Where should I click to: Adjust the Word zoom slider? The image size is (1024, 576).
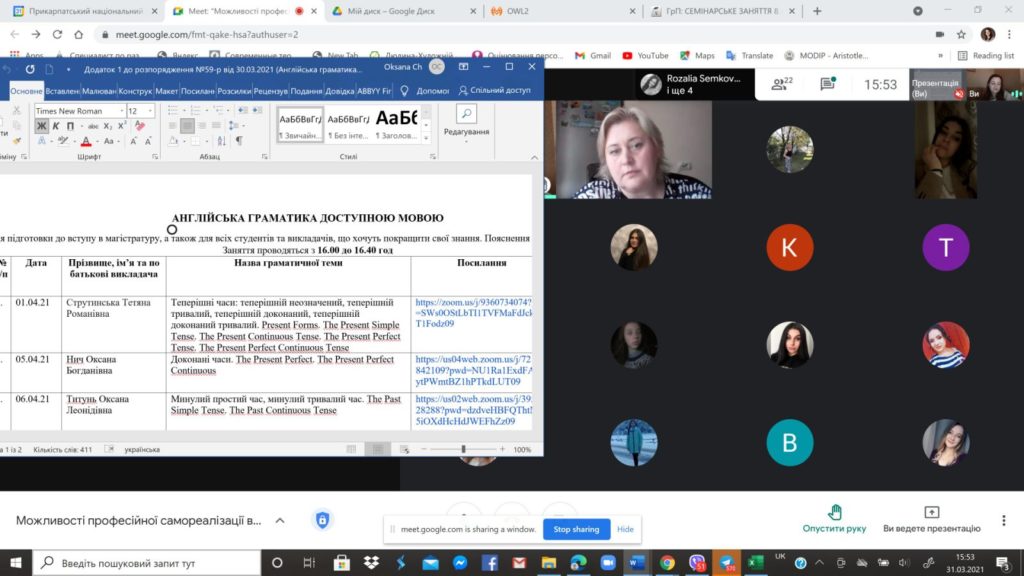[x=463, y=449]
